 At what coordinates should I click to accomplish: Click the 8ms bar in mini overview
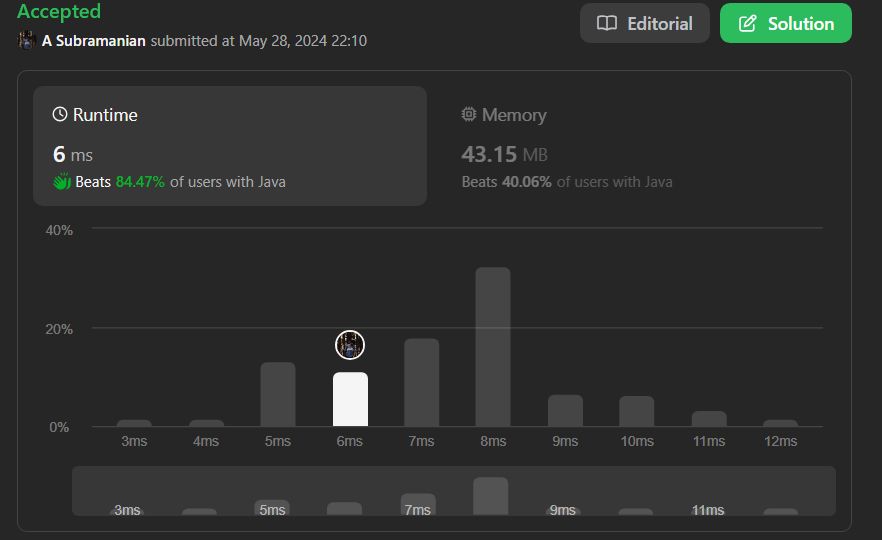point(490,496)
